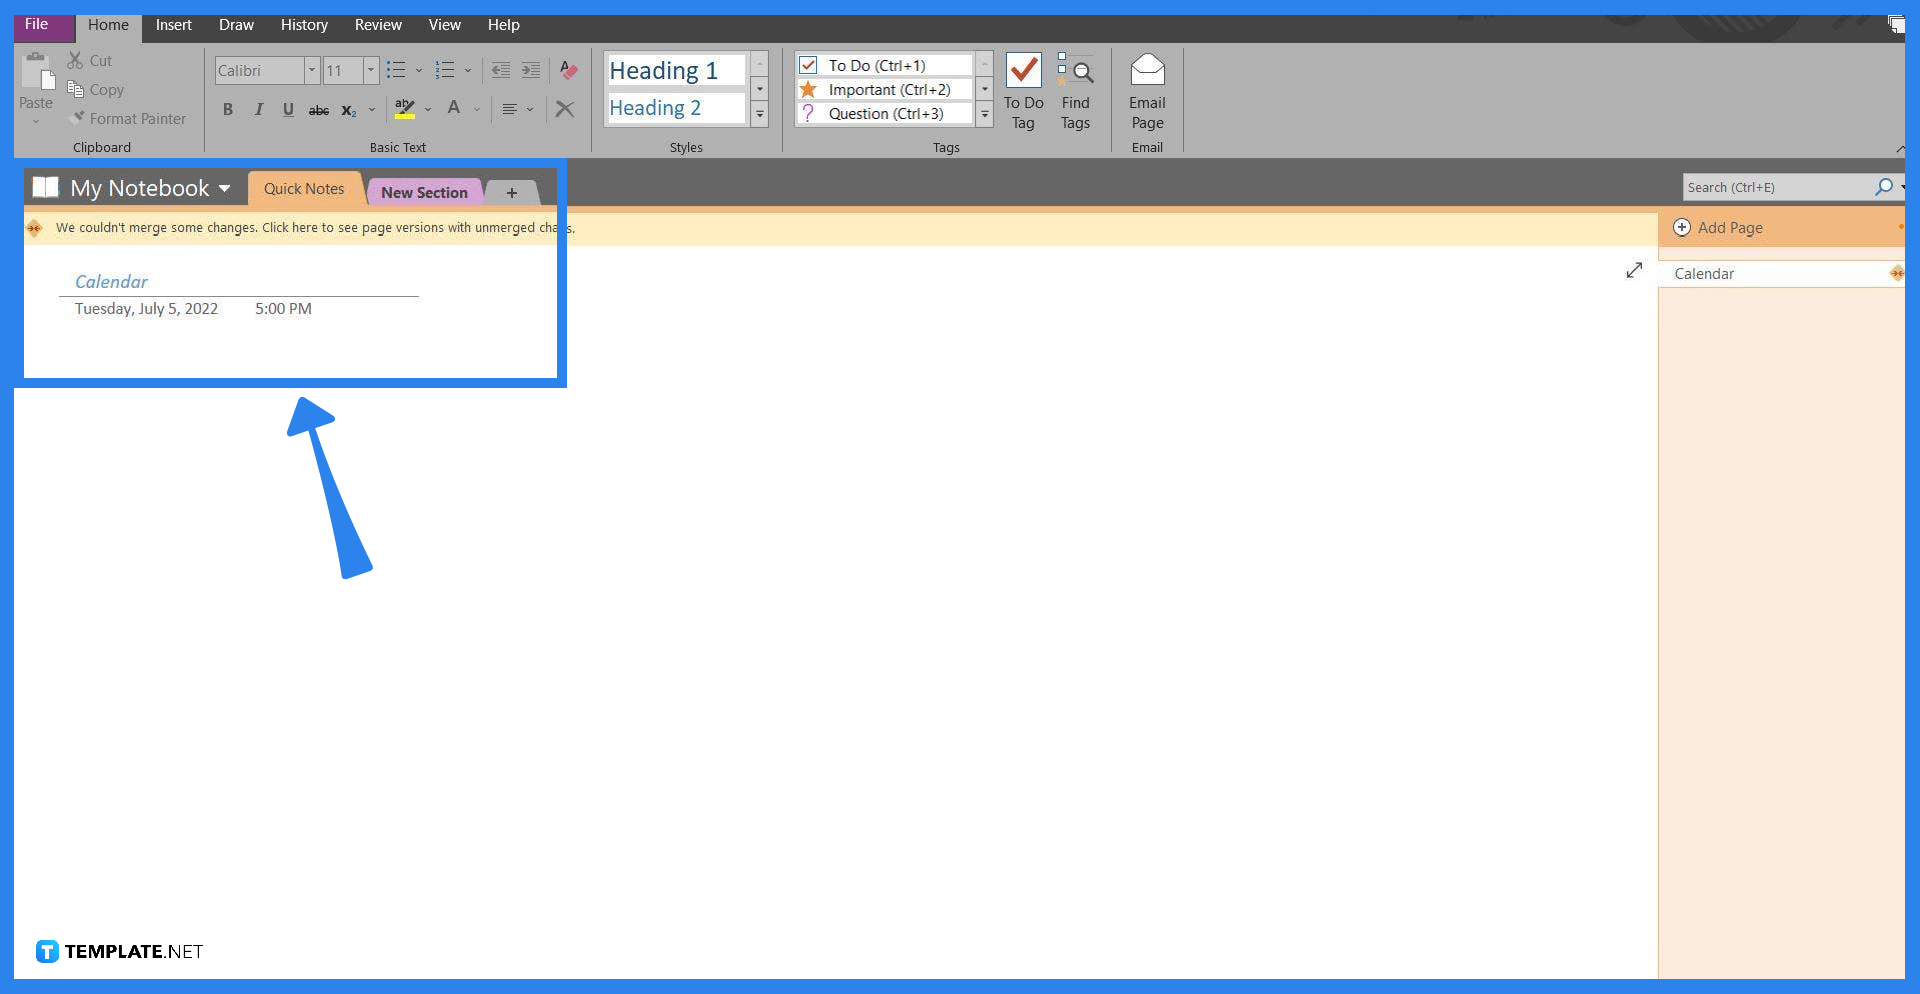Open the Quick Notes section
Screen dimensions: 1920x994
pyautogui.click(x=303, y=188)
